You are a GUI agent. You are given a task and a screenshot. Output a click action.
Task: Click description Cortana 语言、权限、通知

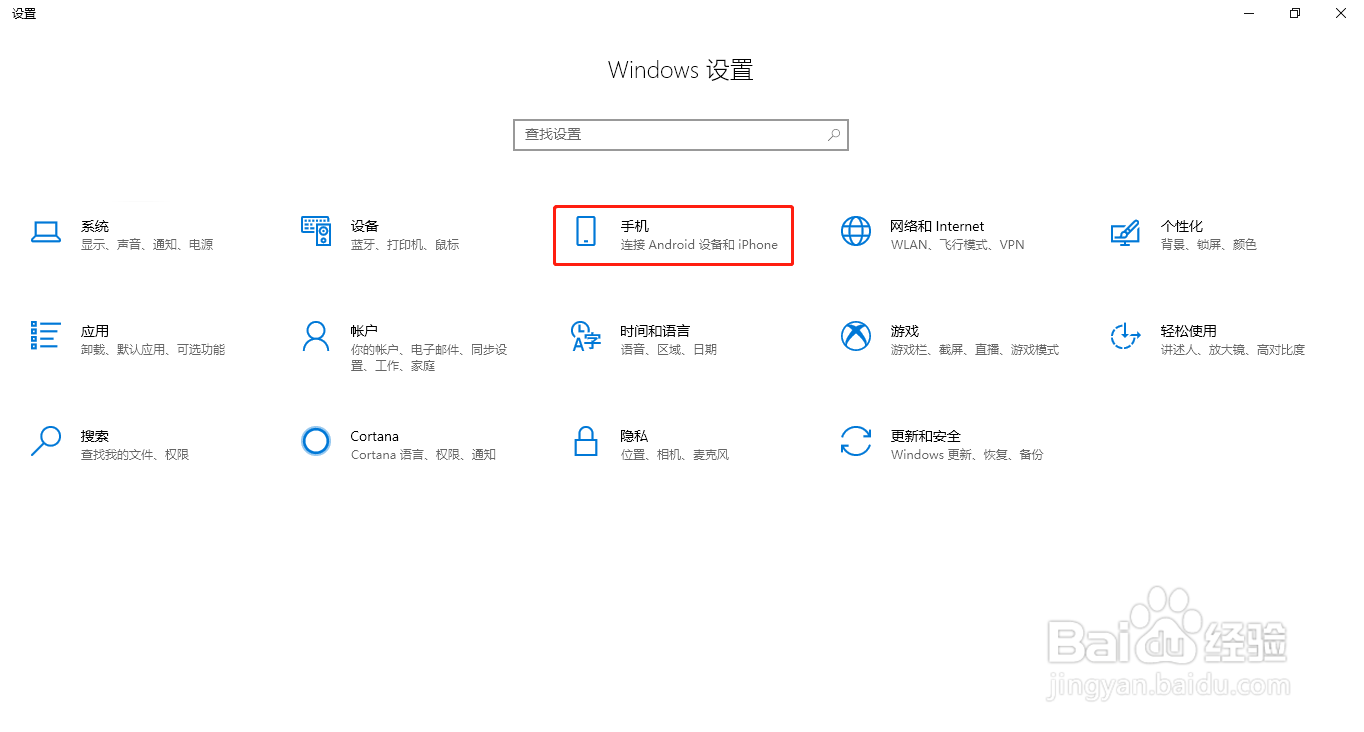click(x=423, y=455)
